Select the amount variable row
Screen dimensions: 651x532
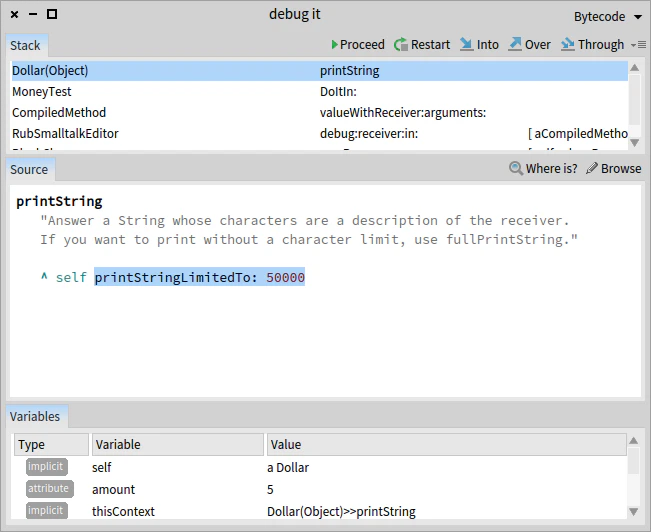click(320, 489)
